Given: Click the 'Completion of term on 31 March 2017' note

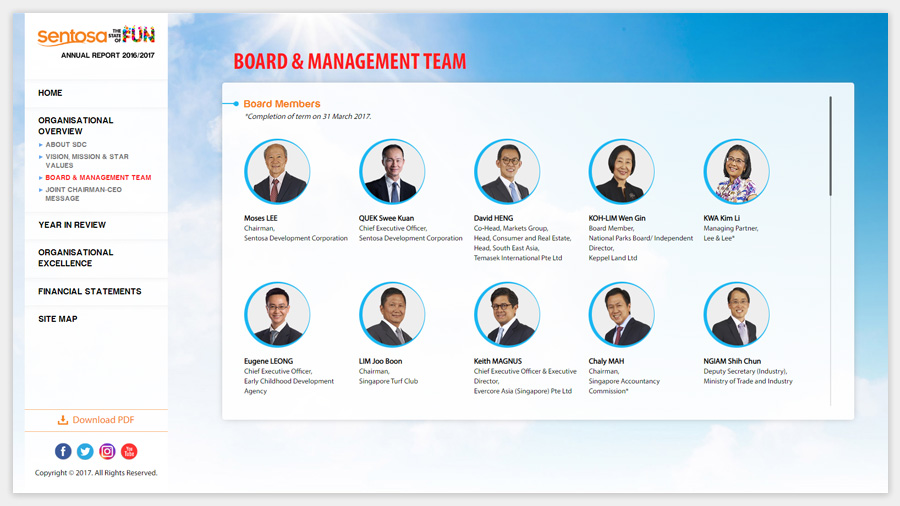Looking at the screenshot, I should point(308,116).
